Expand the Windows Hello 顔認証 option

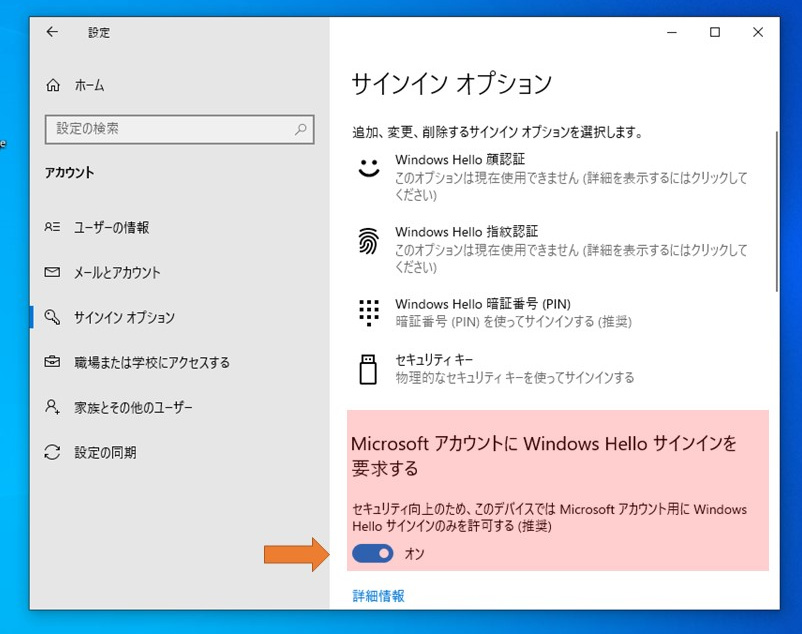pos(459,160)
